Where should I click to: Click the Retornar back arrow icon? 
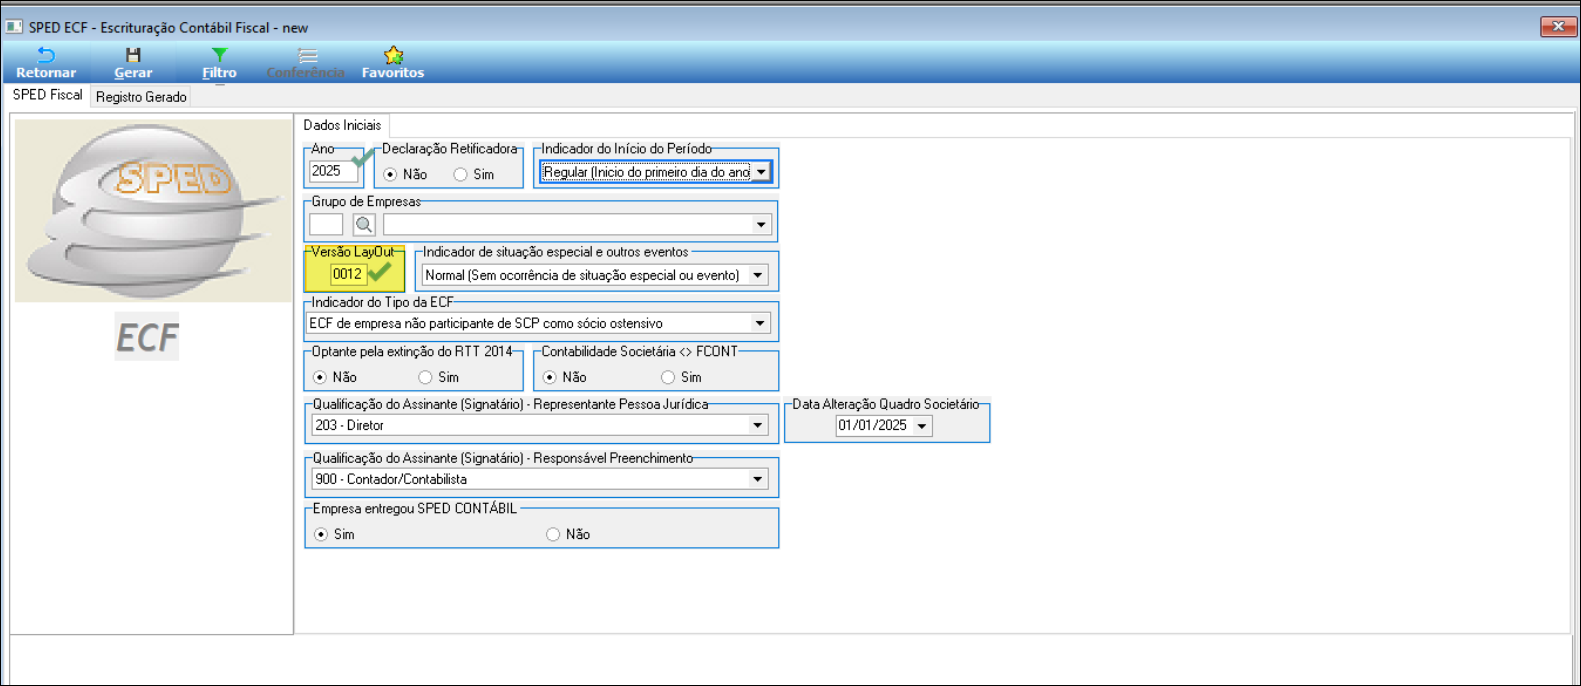pyautogui.click(x=45, y=55)
